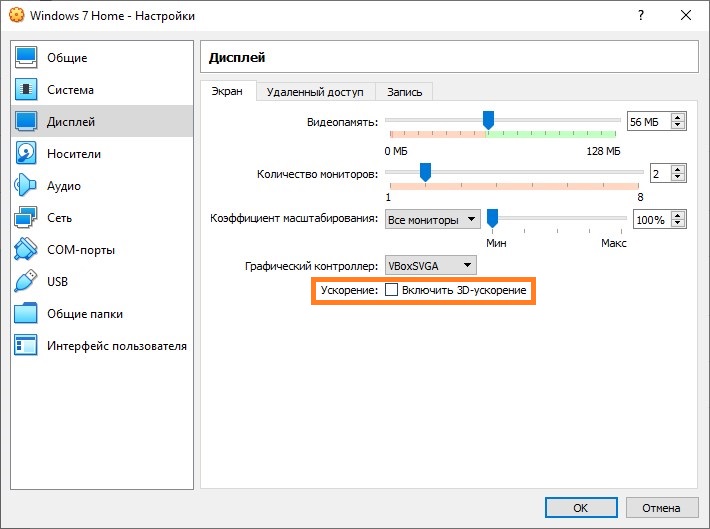This screenshot has height=529, width=710.
Task: Switch to the Удаленный доступ tab
Action: click(x=315, y=92)
